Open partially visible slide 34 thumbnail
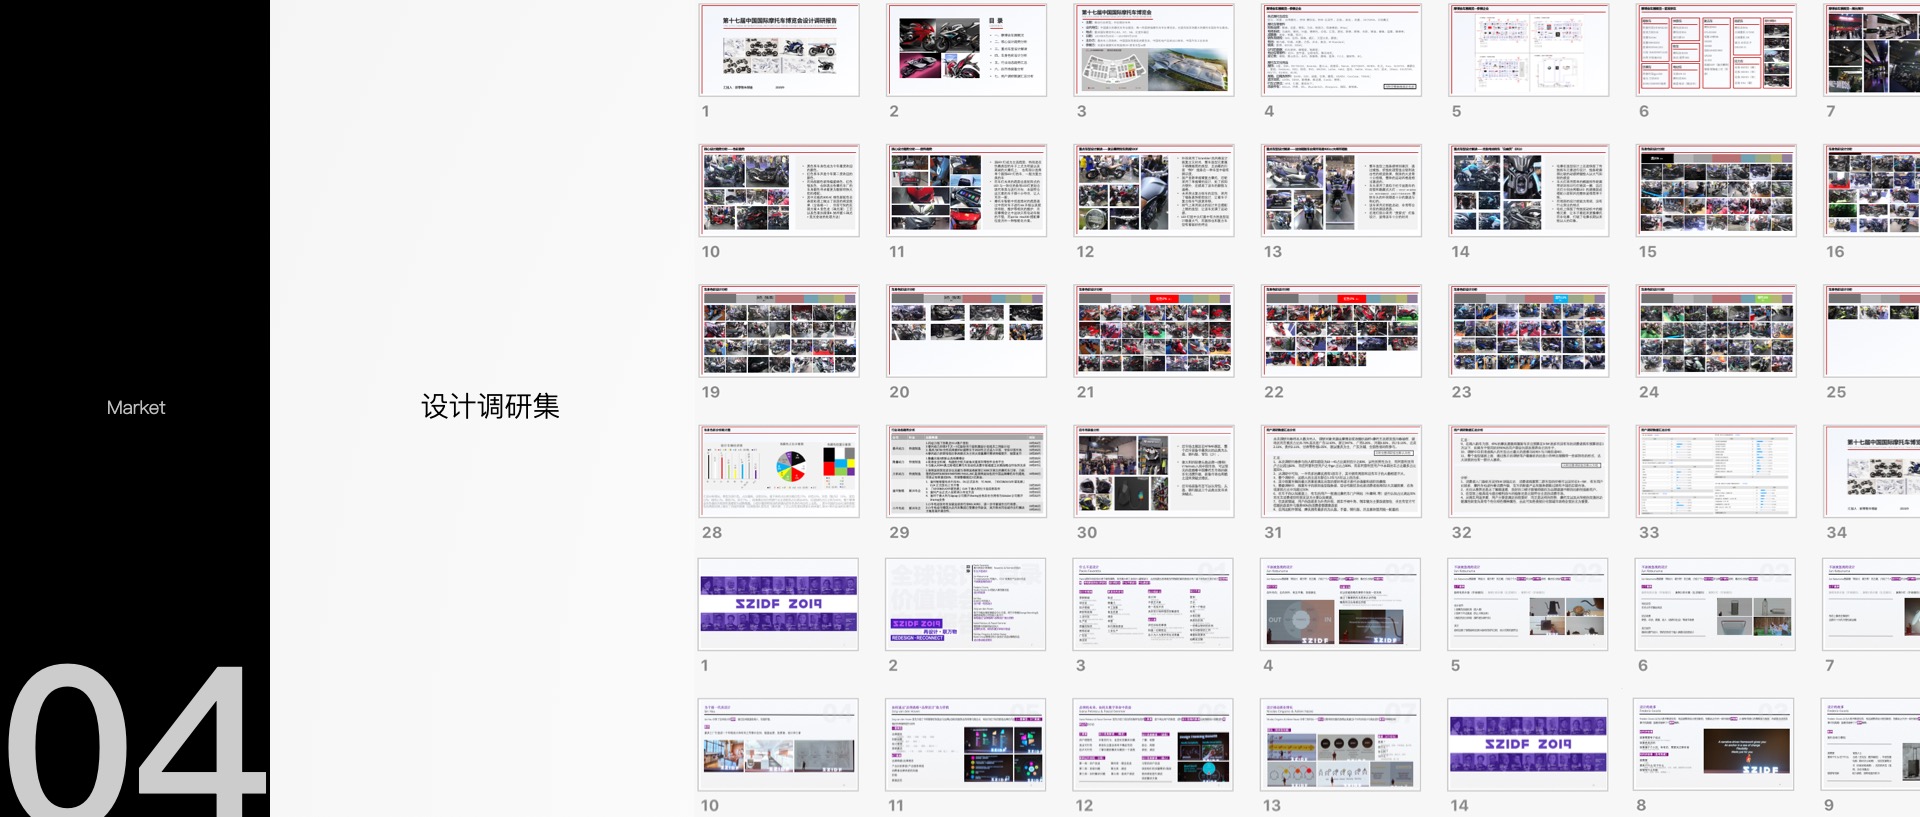This screenshot has width=1920, height=817. [1872, 472]
